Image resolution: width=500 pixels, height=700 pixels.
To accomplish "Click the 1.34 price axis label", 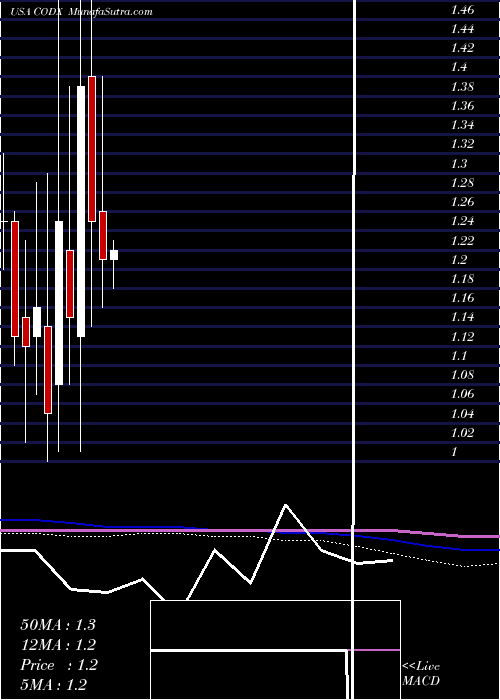I will pos(462,125).
